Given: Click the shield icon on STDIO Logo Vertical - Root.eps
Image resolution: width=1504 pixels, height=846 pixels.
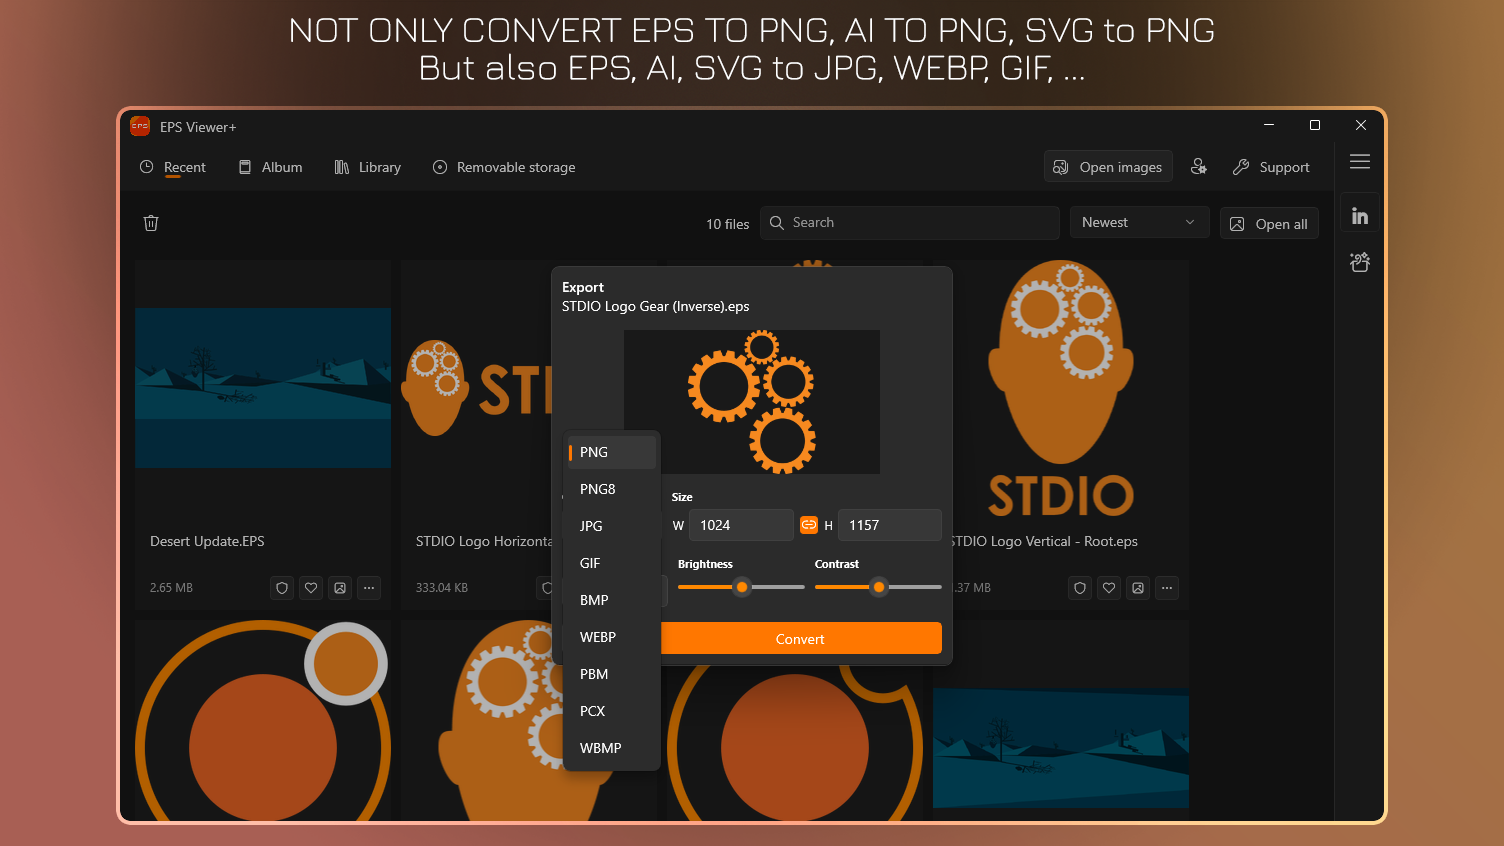Looking at the screenshot, I should (x=1080, y=588).
